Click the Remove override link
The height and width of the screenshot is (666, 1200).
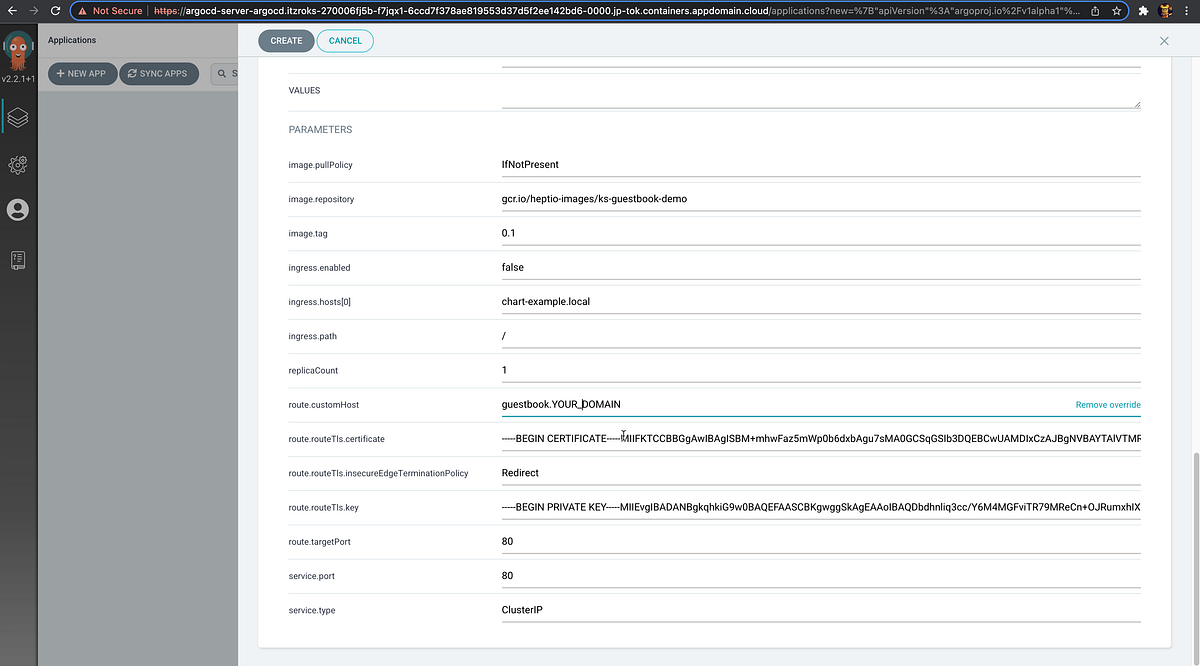pos(1107,405)
